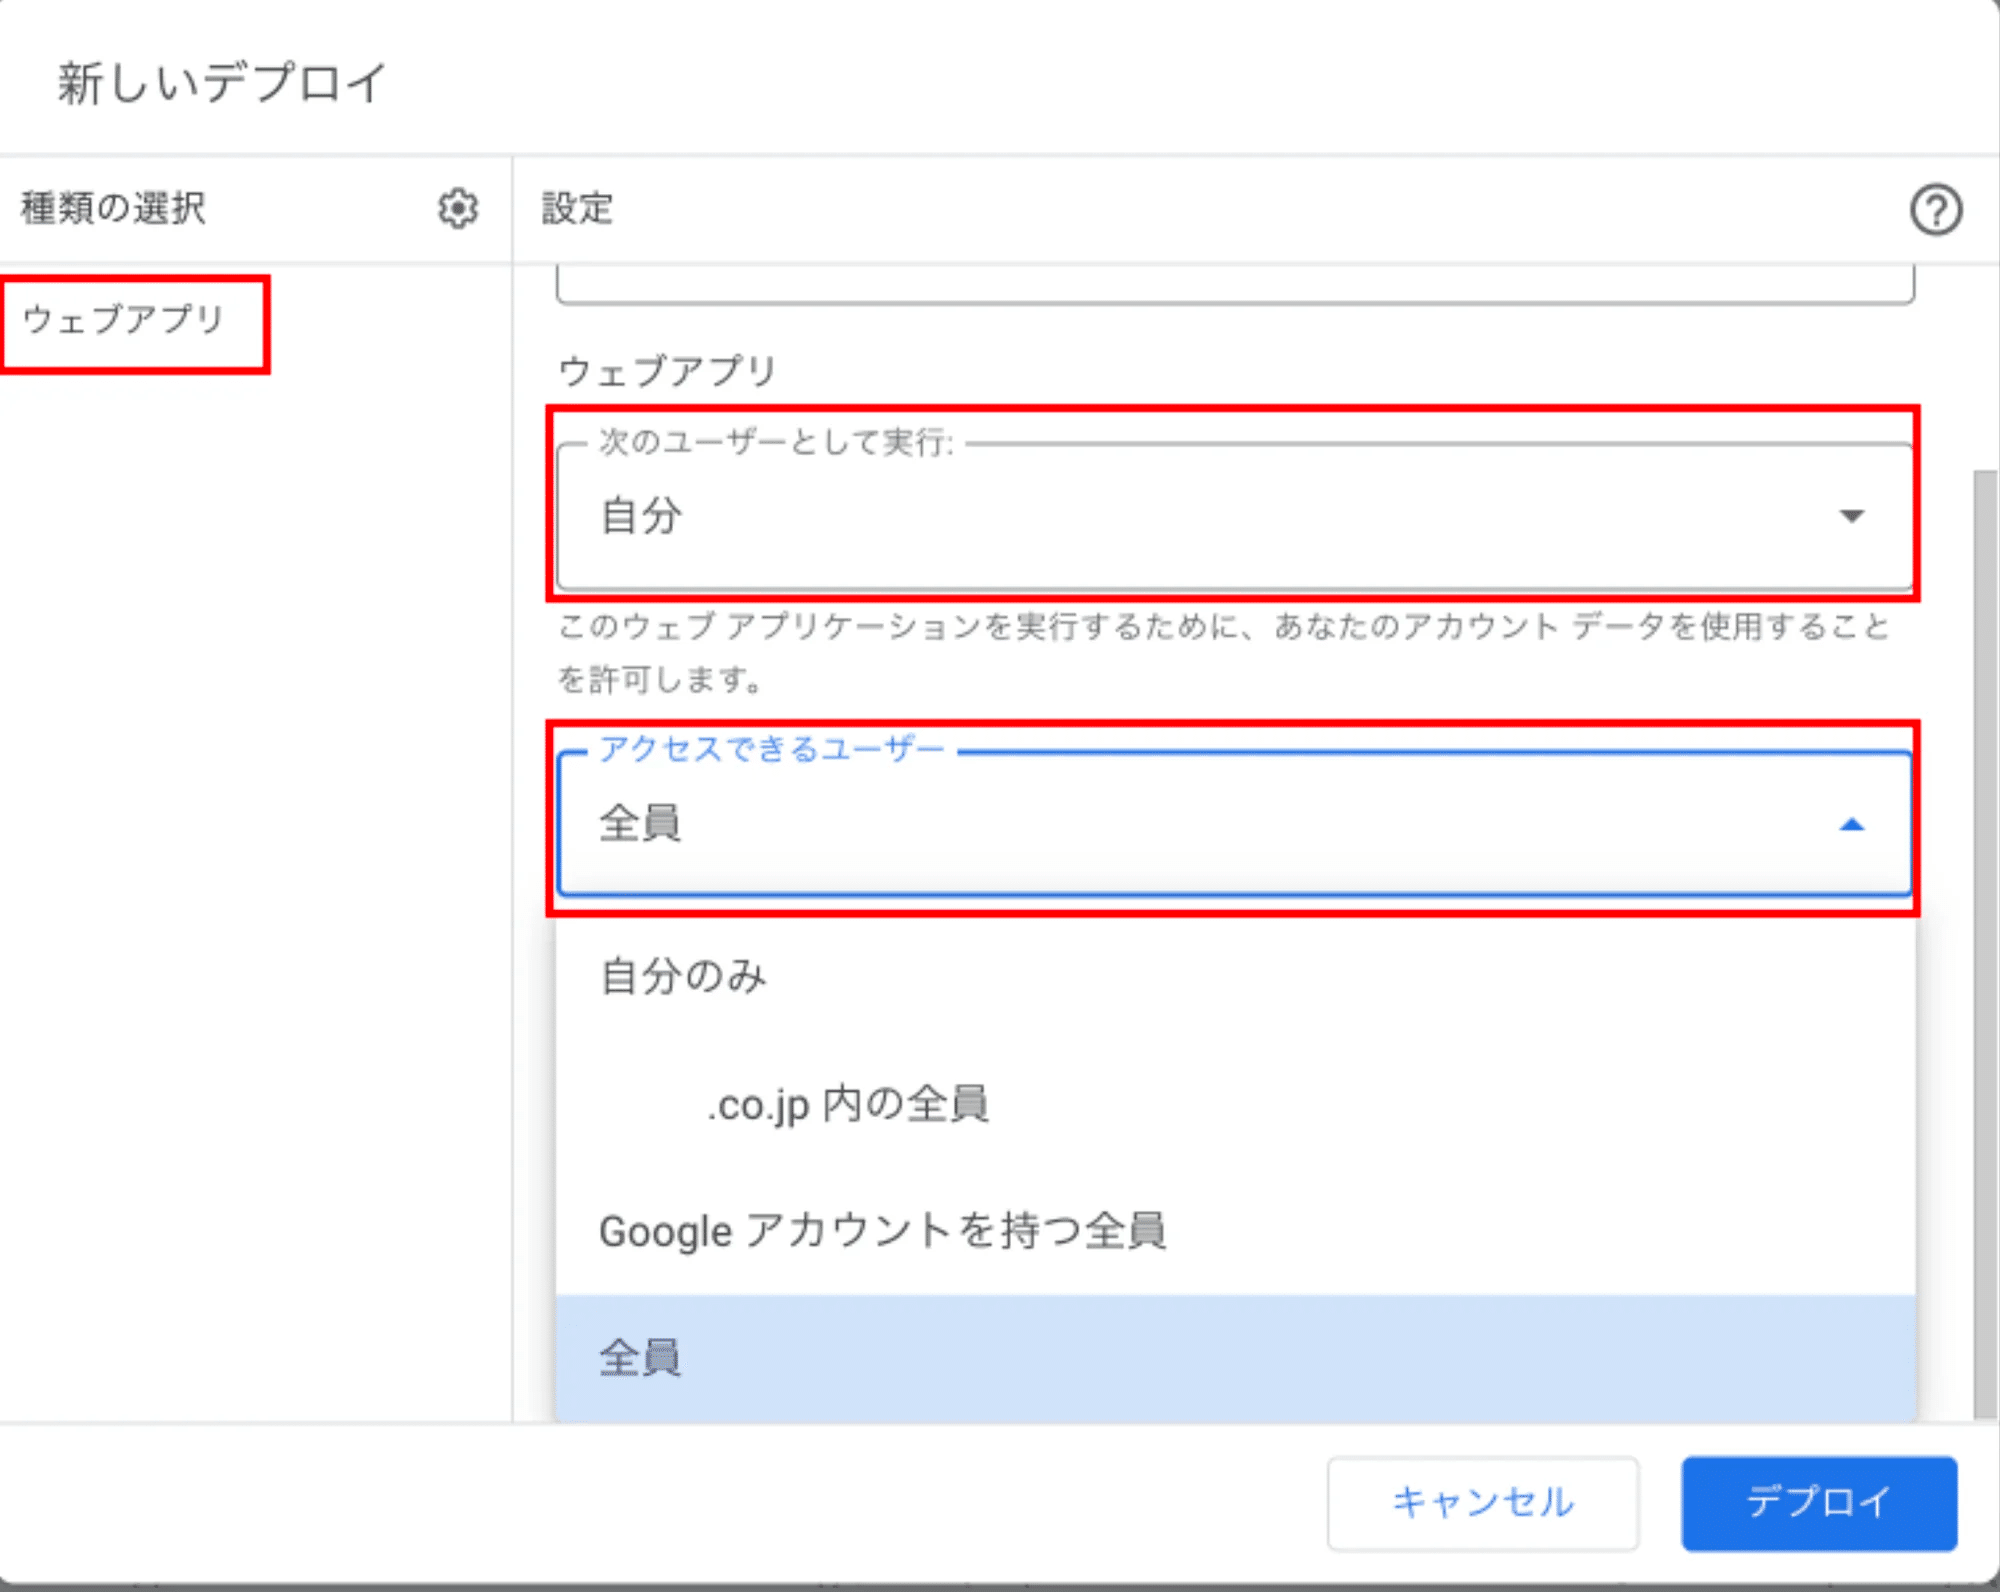This screenshot has height=1592, width=2000.
Task: Choose the 自分のみ option
Action: coord(684,976)
